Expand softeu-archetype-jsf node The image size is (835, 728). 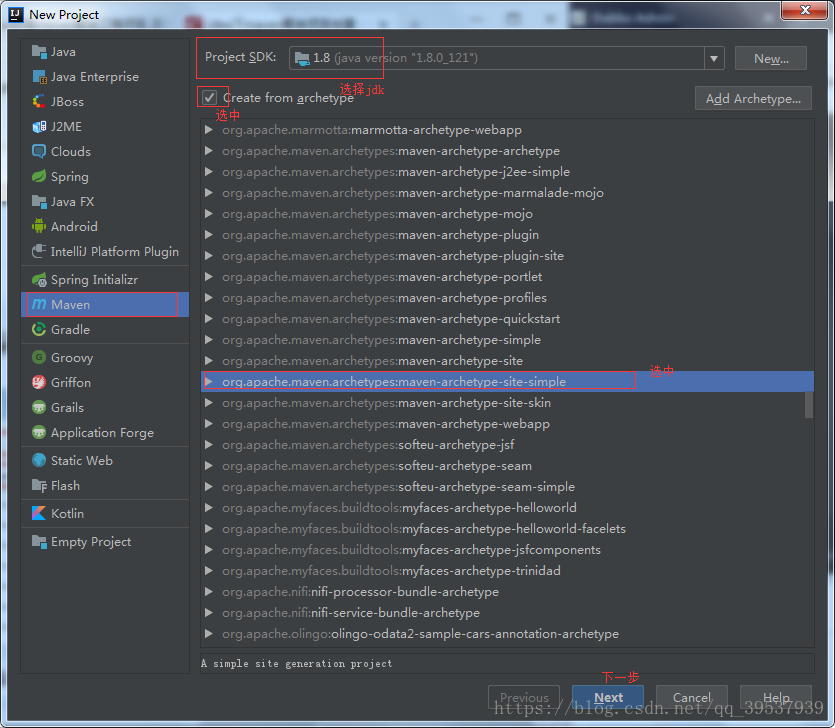[x=209, y=445]
